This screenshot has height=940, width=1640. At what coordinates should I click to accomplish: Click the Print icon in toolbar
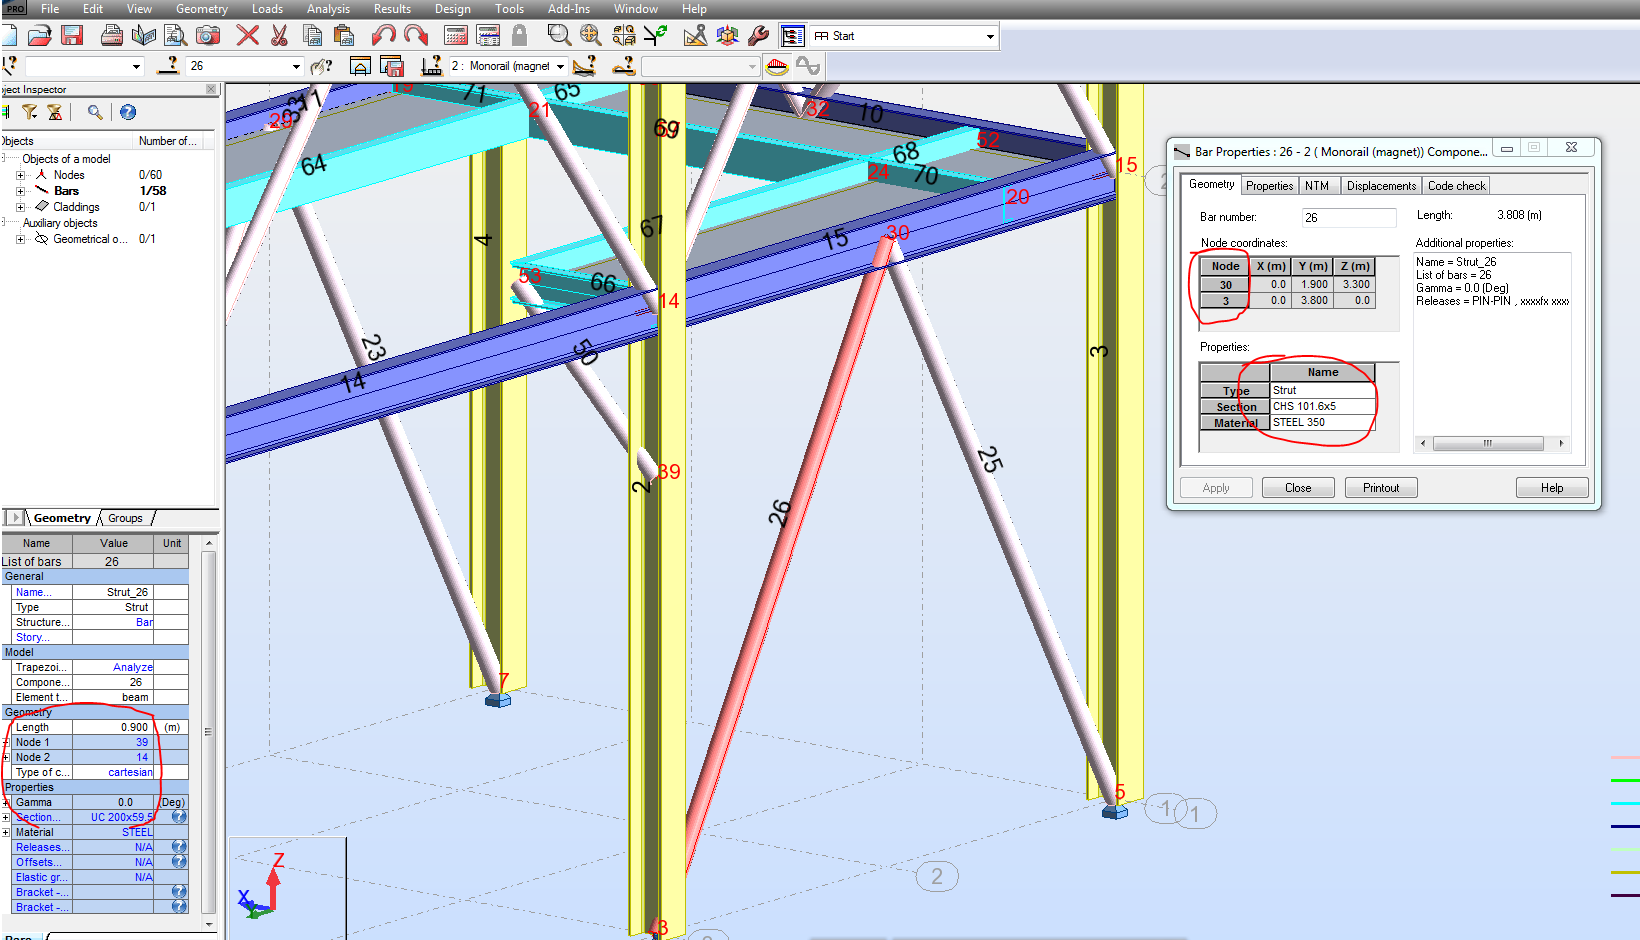coord(112,36)
